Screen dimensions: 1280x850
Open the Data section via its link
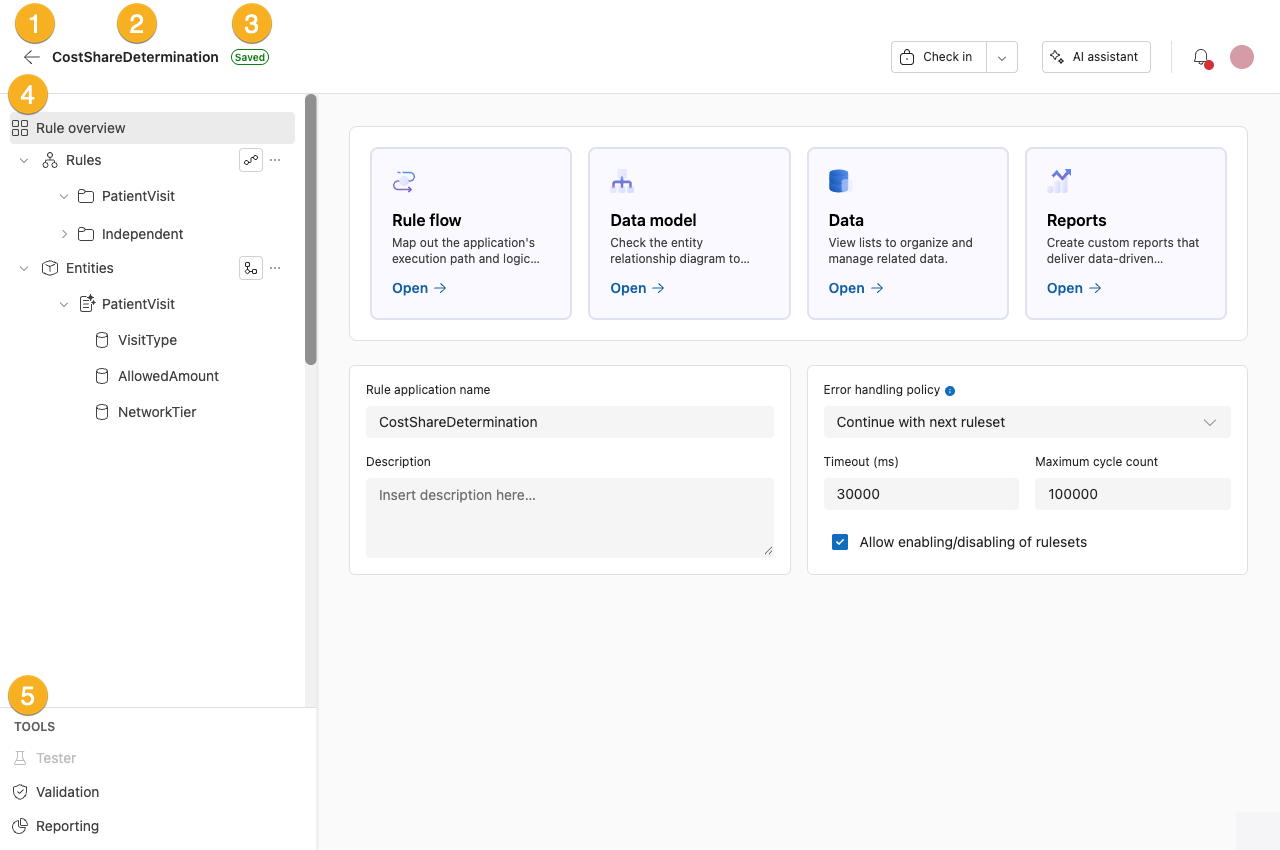pos(848,288)
